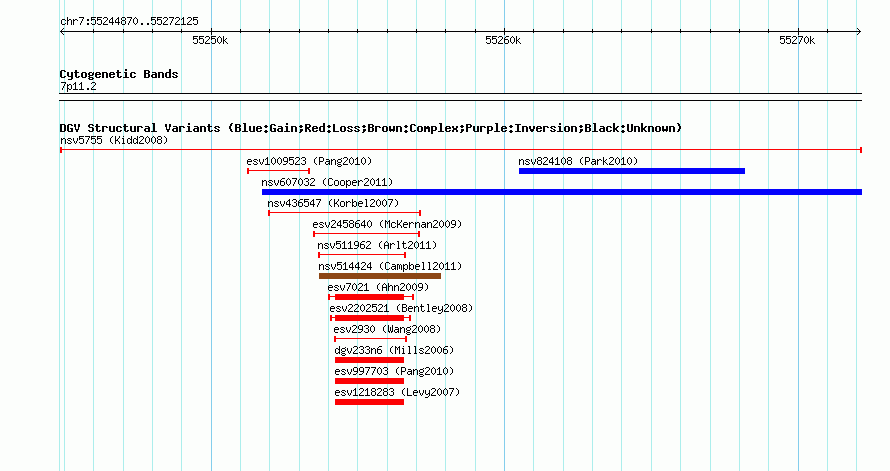
Task: Open esv2930 (Wang2008) label
Action: (x=387, y=329)
